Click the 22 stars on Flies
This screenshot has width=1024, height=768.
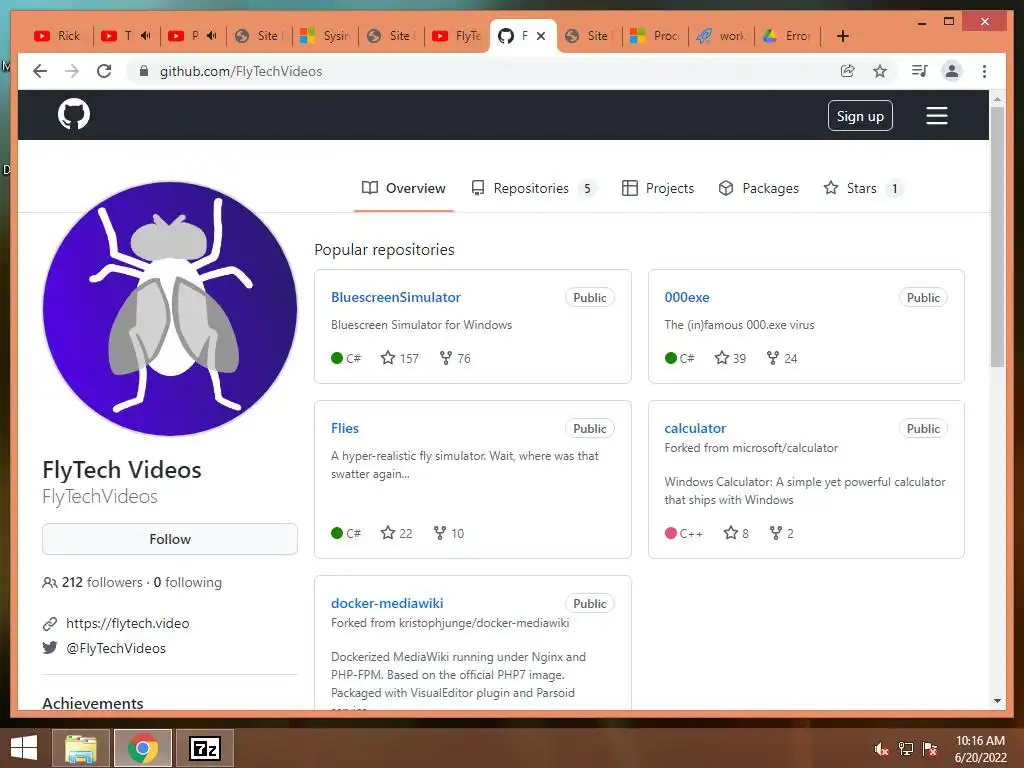(x=396, y=533)
